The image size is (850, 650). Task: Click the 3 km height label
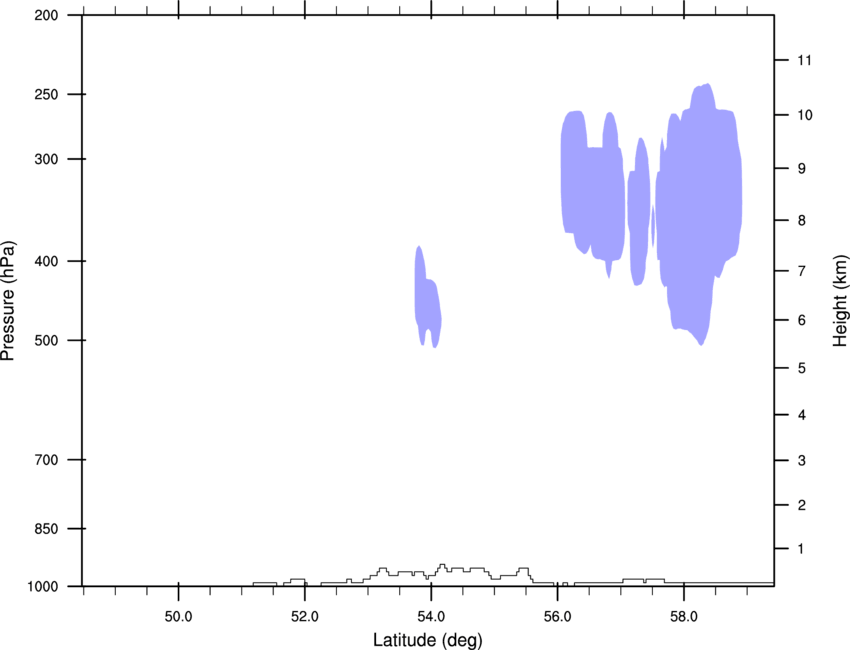(x=802, y=461)
